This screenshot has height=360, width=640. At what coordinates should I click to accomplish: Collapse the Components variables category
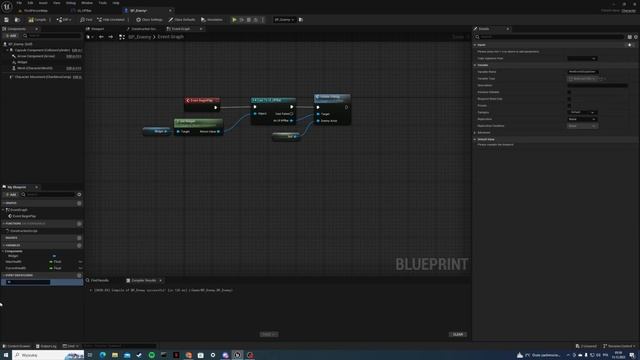coord(3,251)
